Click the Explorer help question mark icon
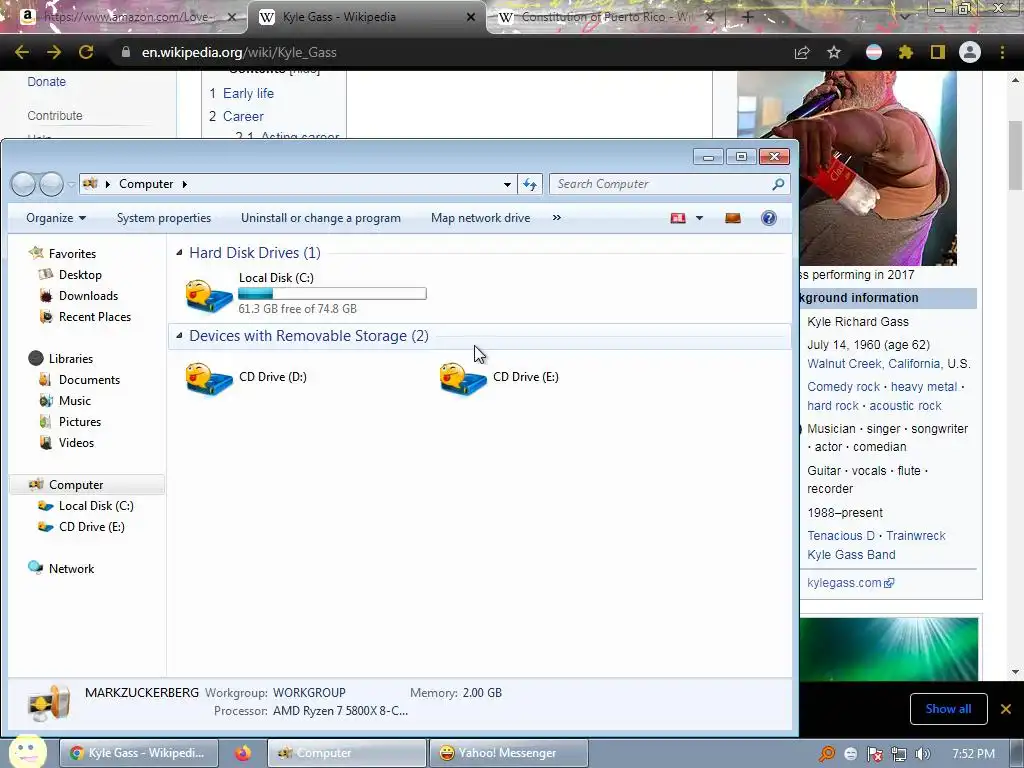The height and width of the screenshot is (768, 1024). [769, 218]
